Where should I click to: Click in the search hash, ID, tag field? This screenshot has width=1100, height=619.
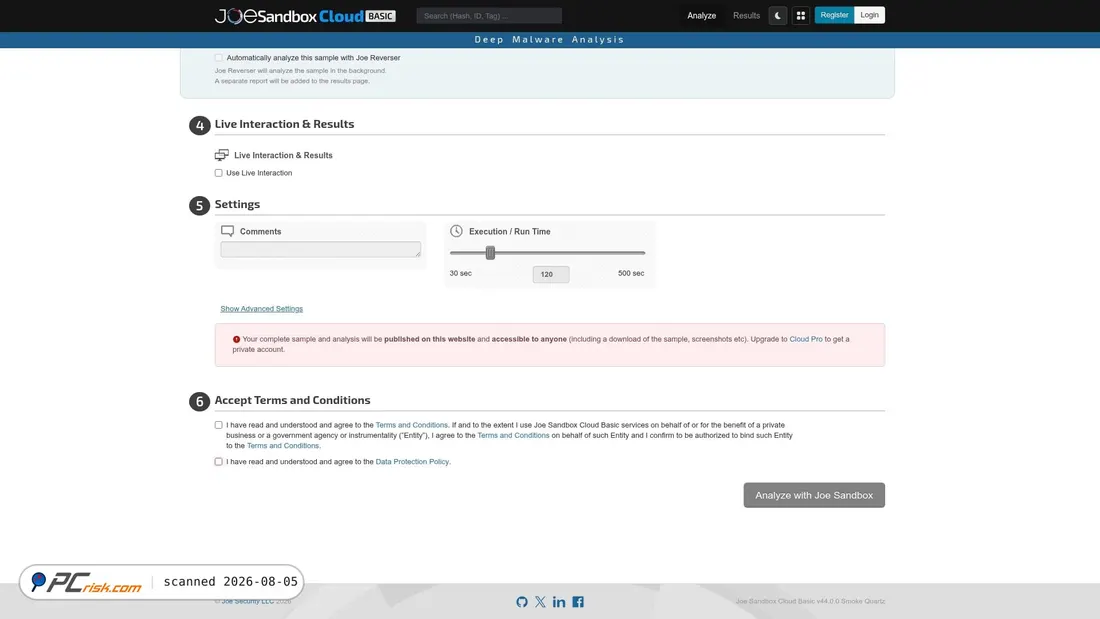tap(489, 15)
